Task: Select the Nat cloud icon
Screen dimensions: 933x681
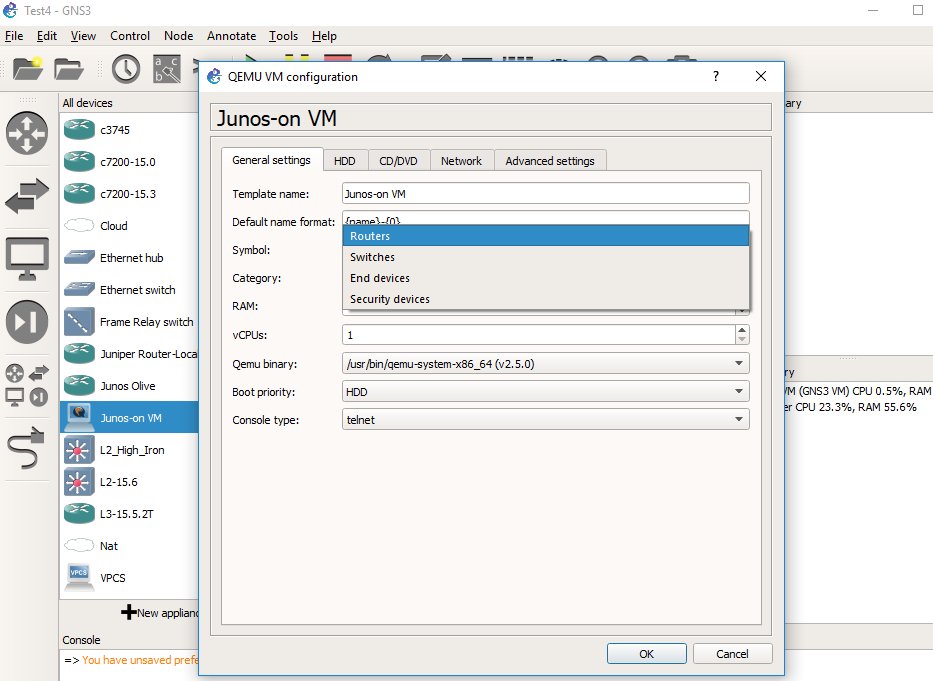Action: 79,545
